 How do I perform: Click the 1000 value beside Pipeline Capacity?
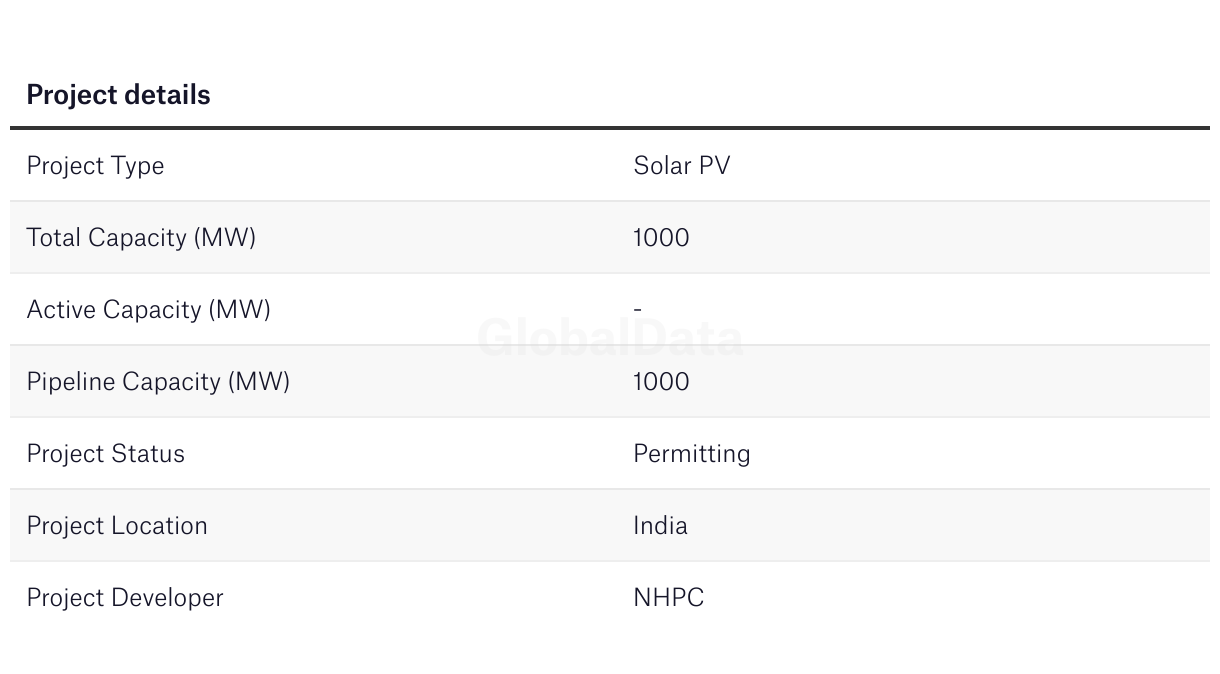[661, 381]
